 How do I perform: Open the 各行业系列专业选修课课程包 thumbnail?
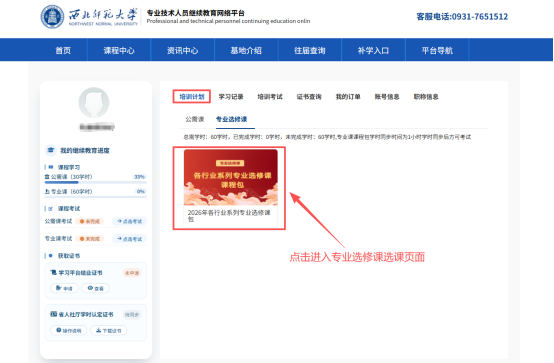pyautogui.click(x=231, y=177)
